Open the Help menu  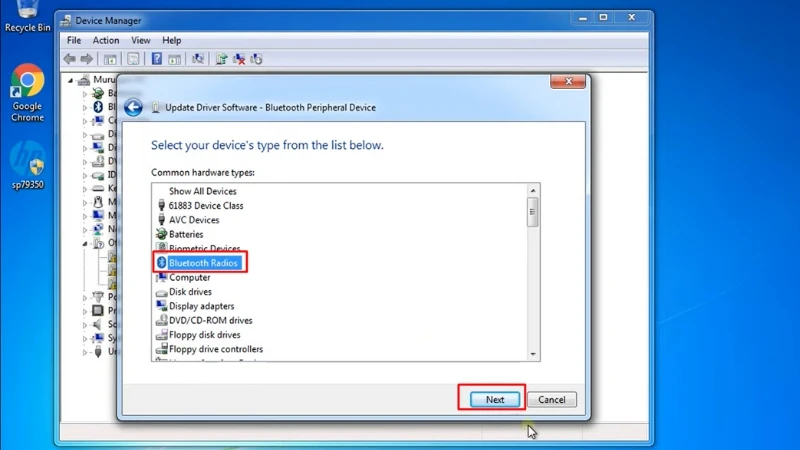[171, 40]
